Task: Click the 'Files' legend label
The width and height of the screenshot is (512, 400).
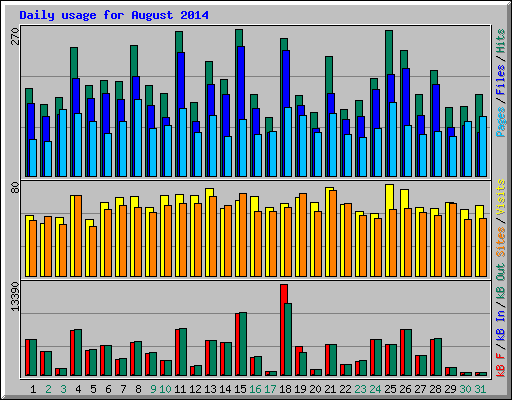Action: [500, 80]
